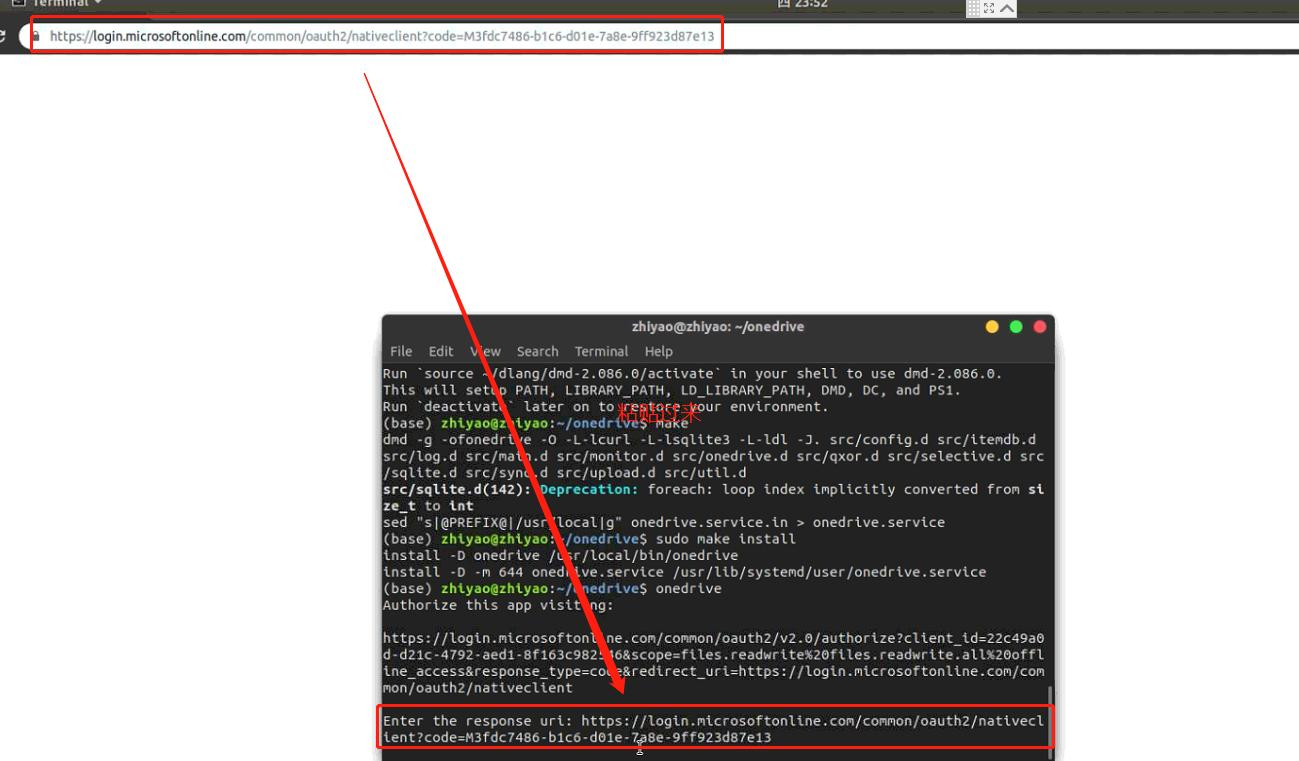
Task: Click the 'sudo make install' command line
Action: coord(589,539)
